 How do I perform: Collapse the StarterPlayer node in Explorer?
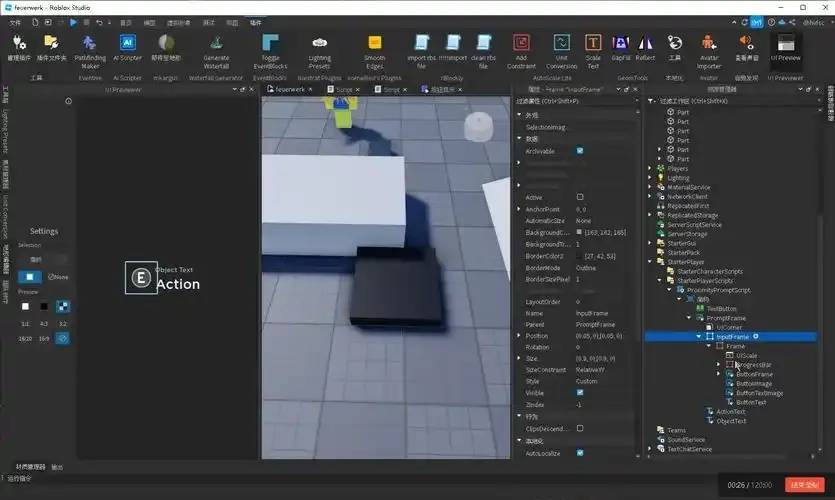click(x=650, y=262)
